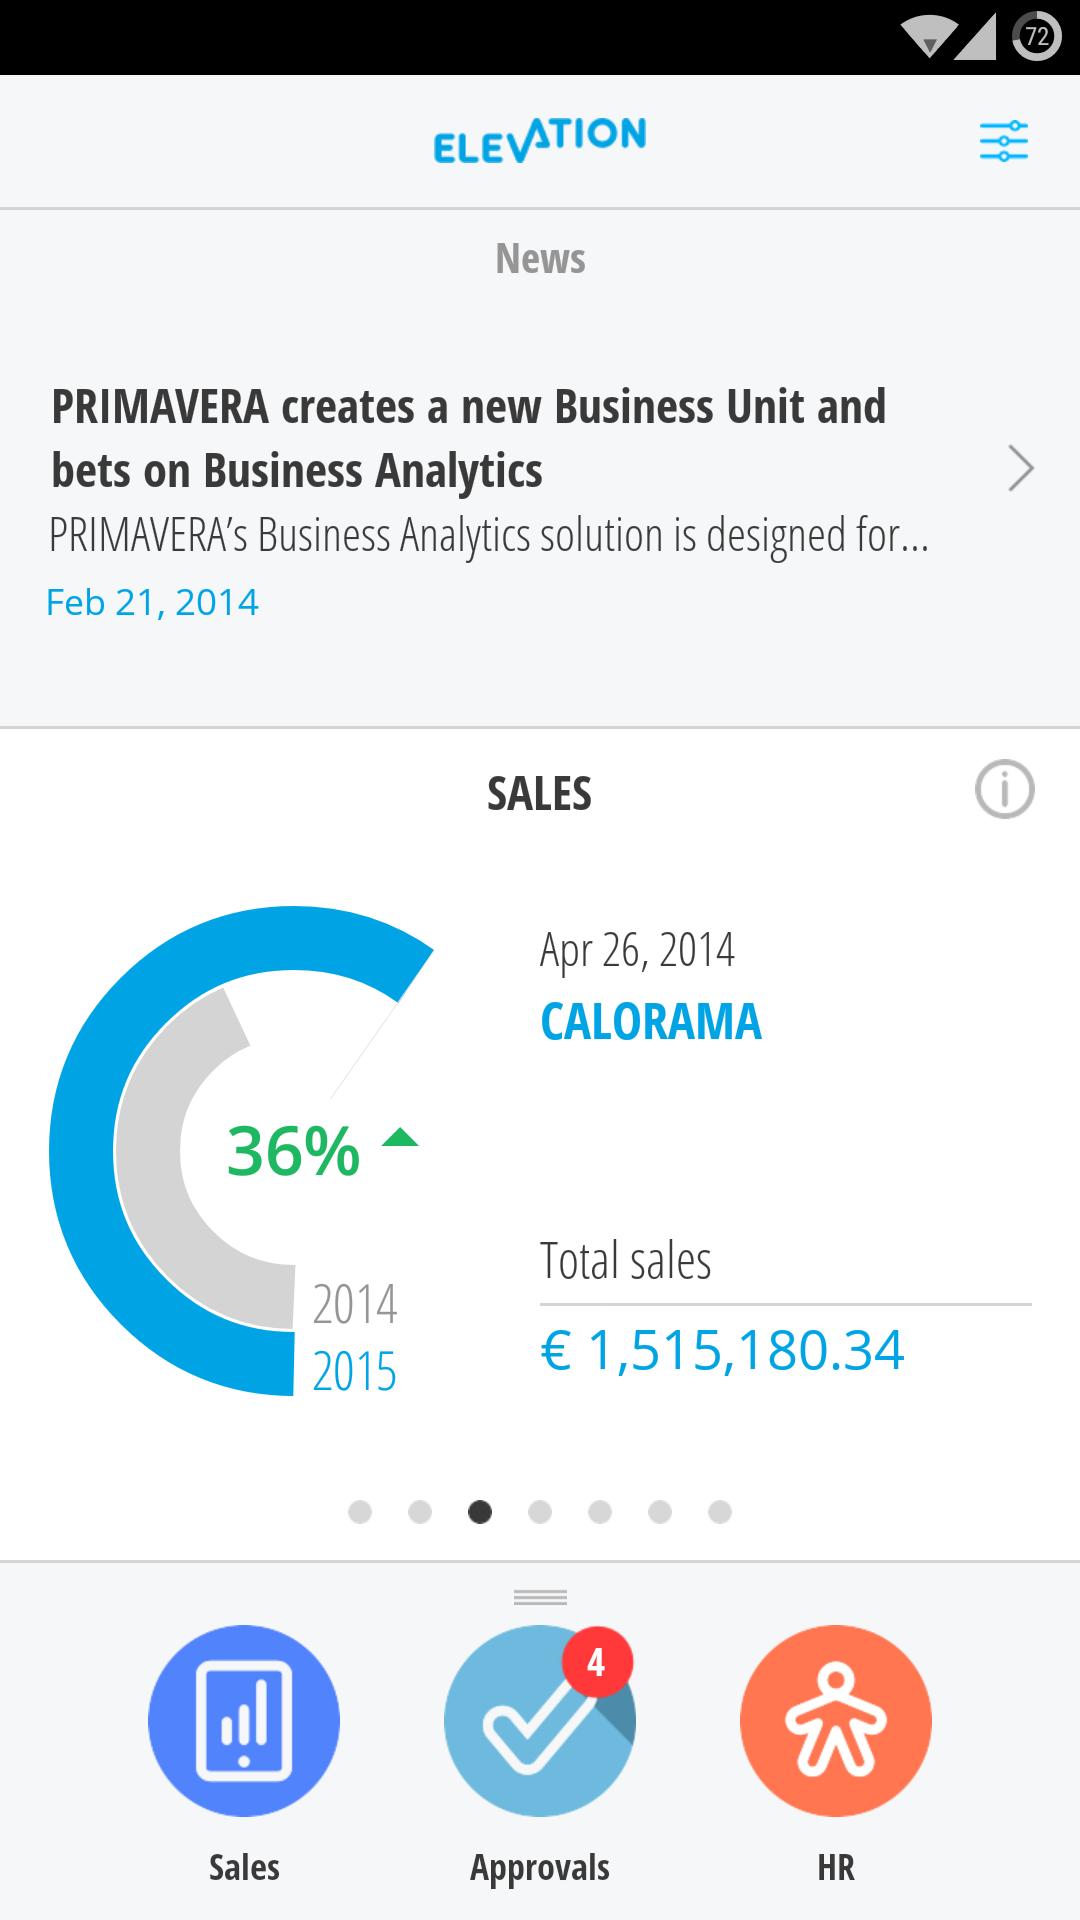Select the first carousel page dot
The height and width of the screenshot is (1920, 1080).
(x=360, y=1512)
